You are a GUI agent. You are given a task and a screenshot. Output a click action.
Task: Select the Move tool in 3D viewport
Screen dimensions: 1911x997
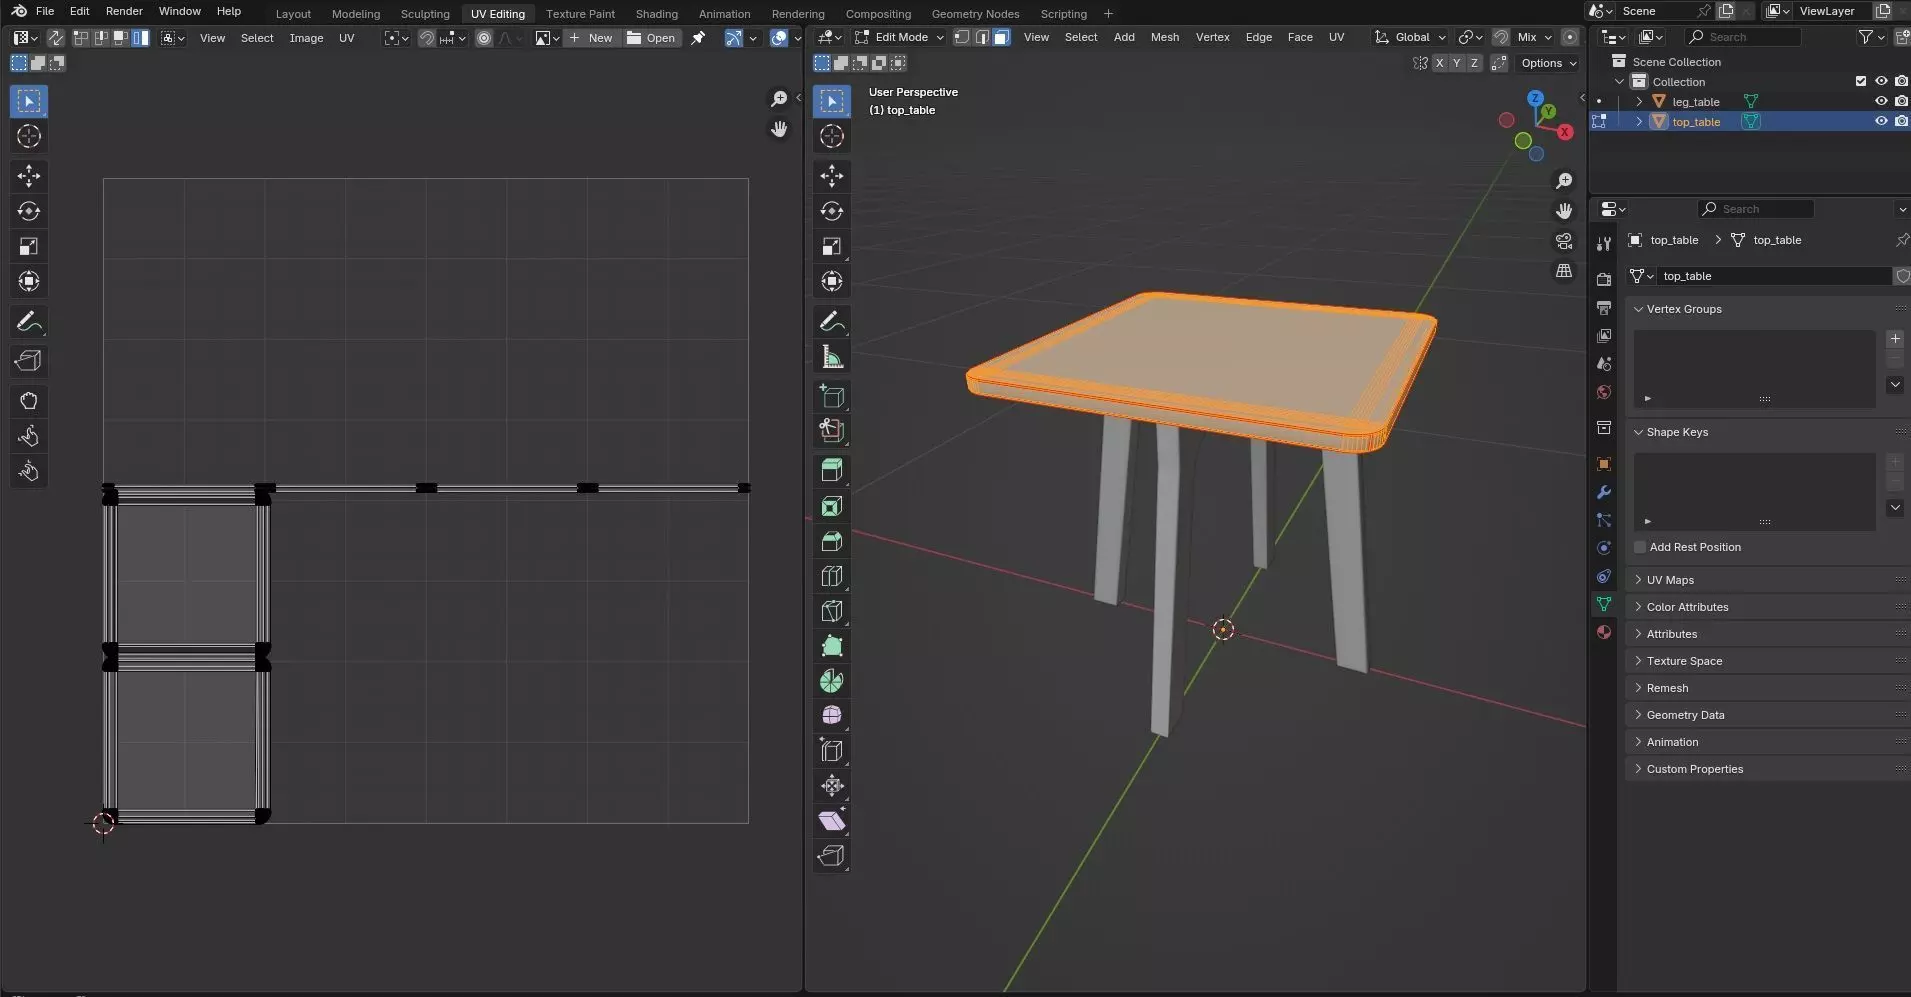[832, 176]
